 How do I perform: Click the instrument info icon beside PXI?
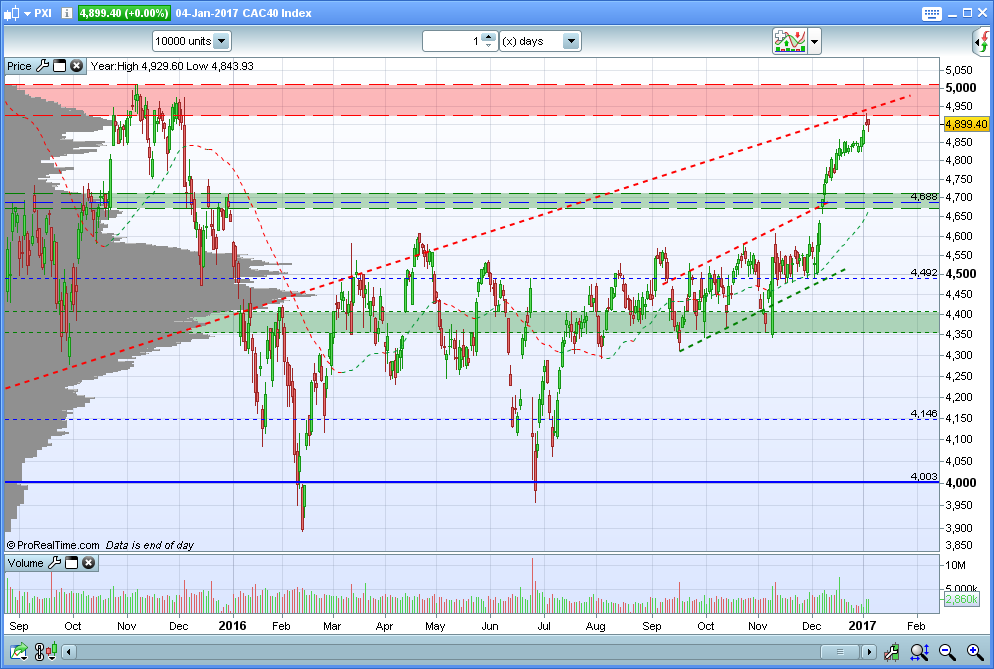[x=67, y=13]
